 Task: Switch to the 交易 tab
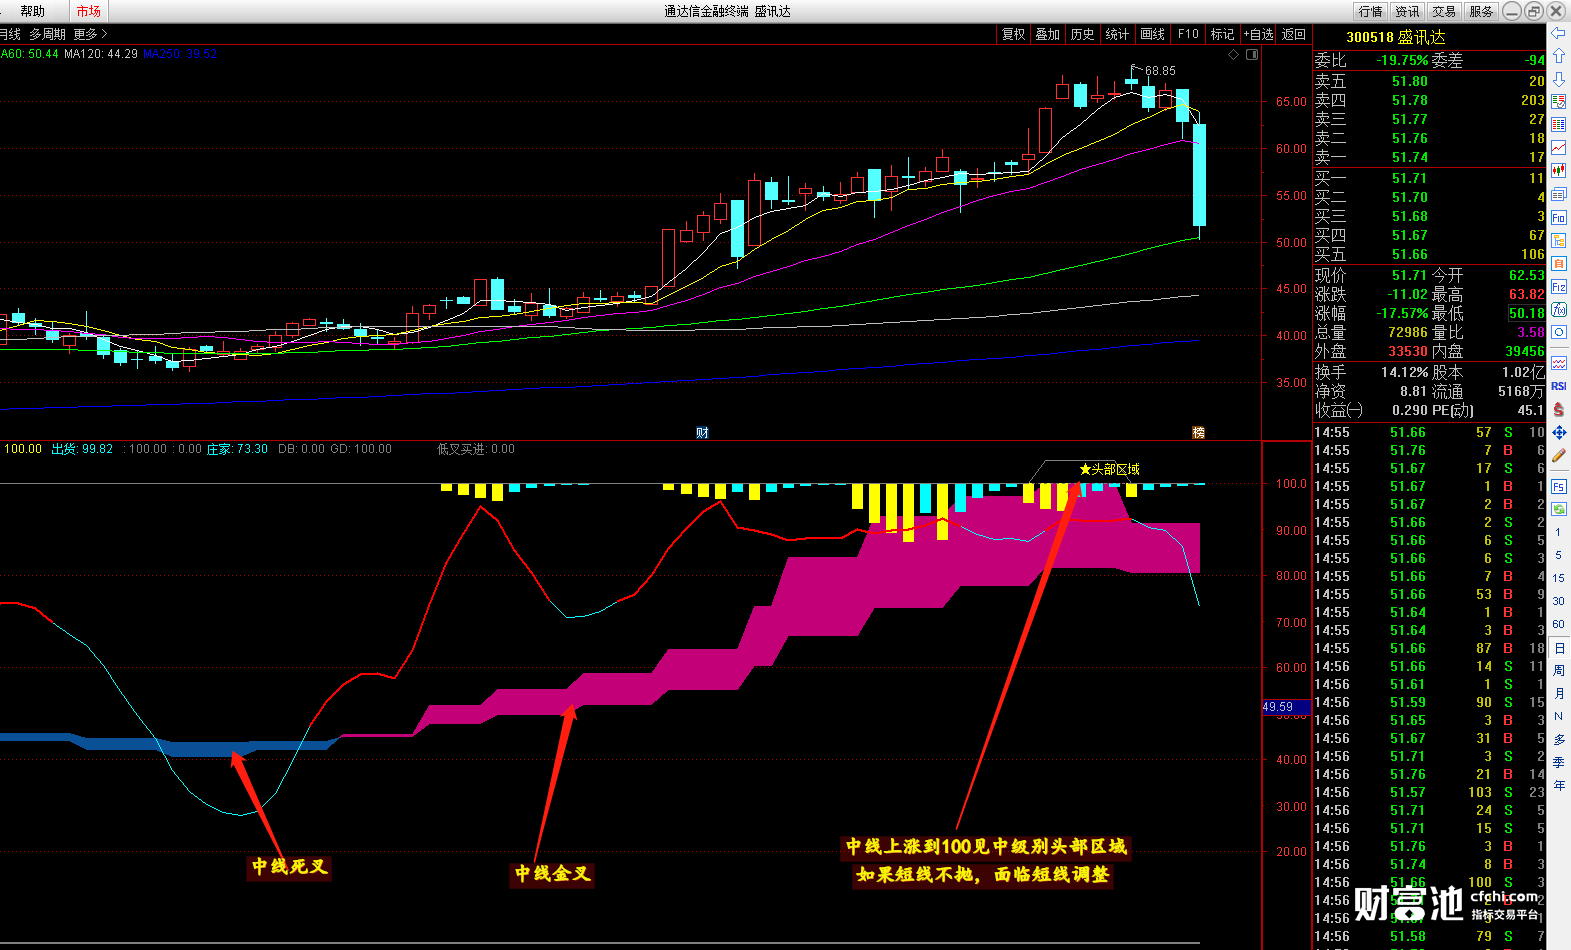tap(1444, 11)
